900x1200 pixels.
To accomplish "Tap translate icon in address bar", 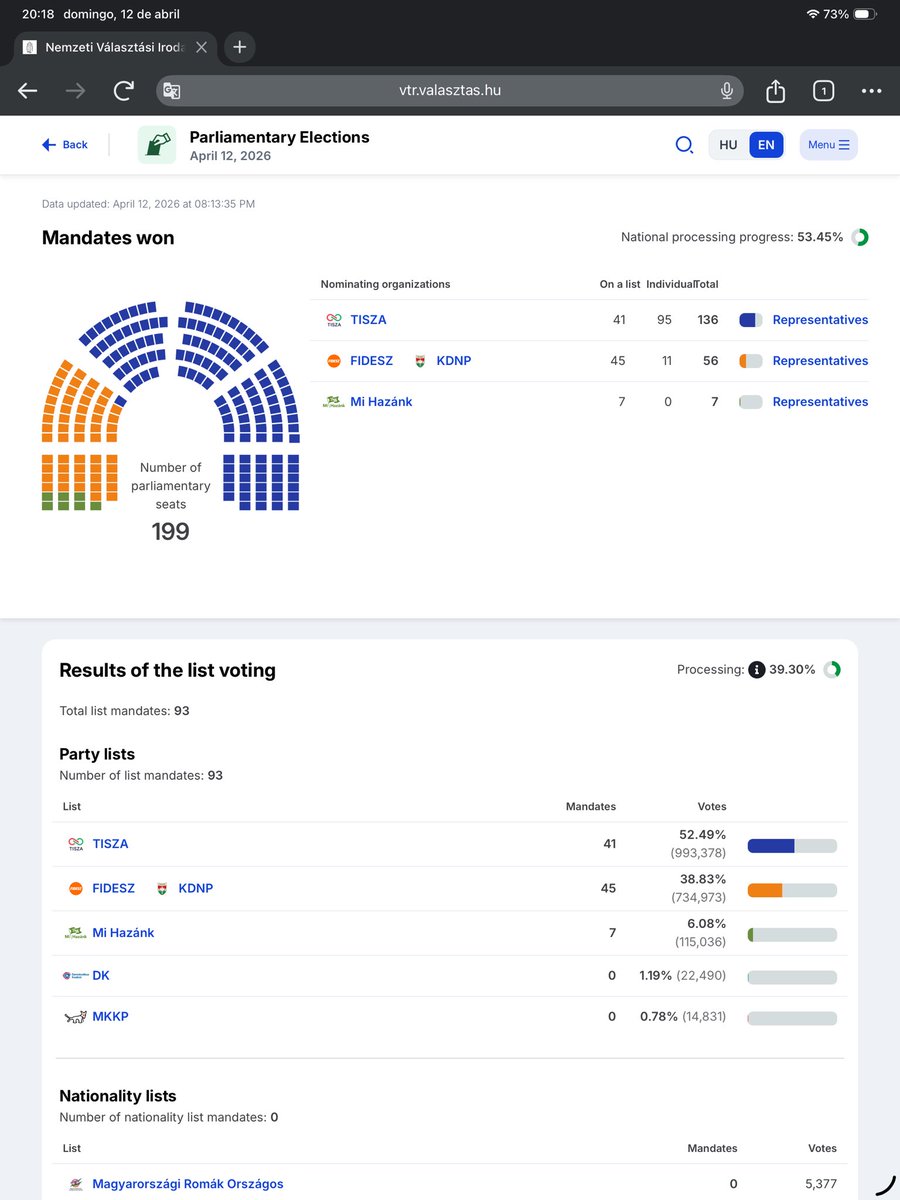I will click(x=172, y=91).
